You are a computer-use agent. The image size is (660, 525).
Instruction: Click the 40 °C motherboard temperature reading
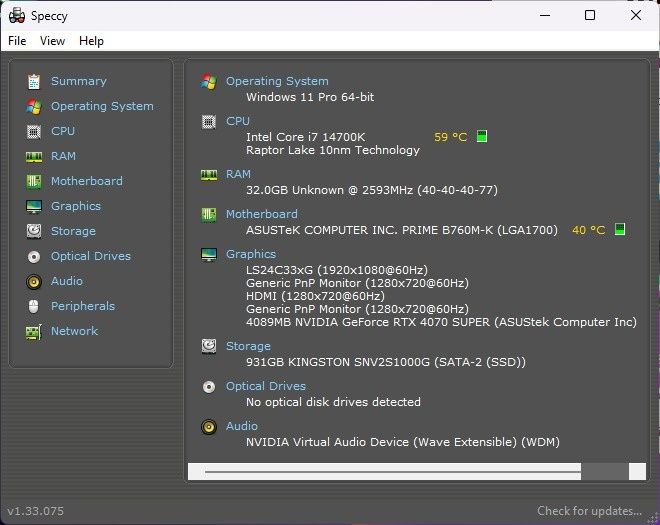click(588, 230)
